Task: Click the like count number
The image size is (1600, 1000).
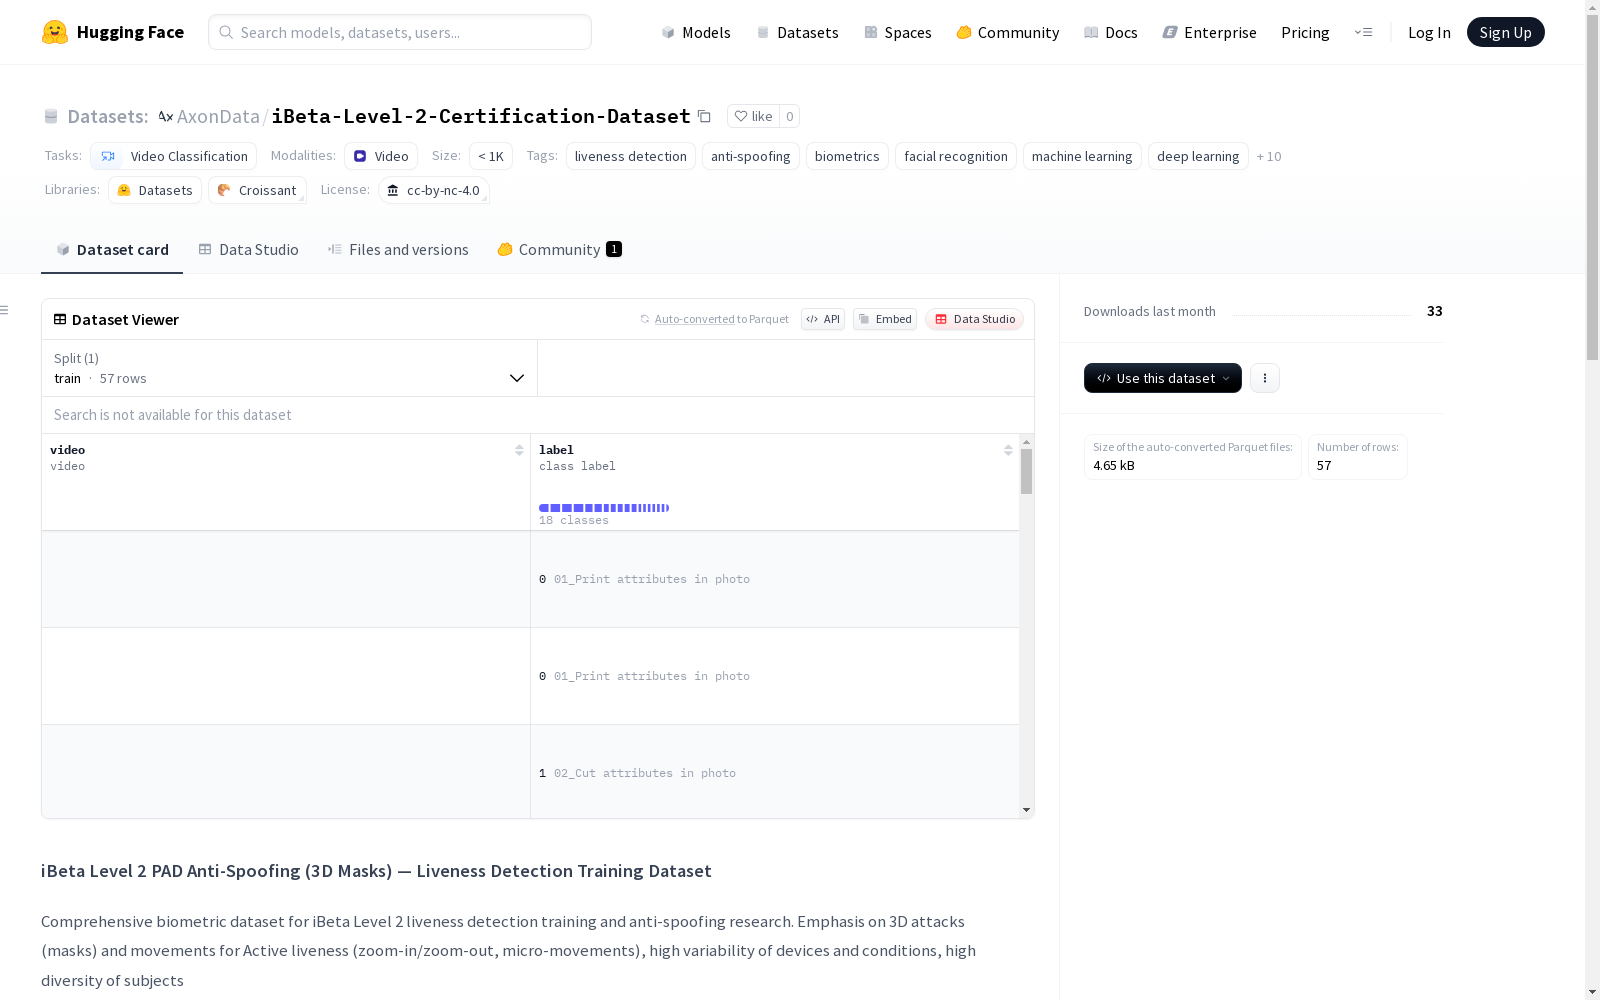Action: pyautogui.click(x=789, y=116)
